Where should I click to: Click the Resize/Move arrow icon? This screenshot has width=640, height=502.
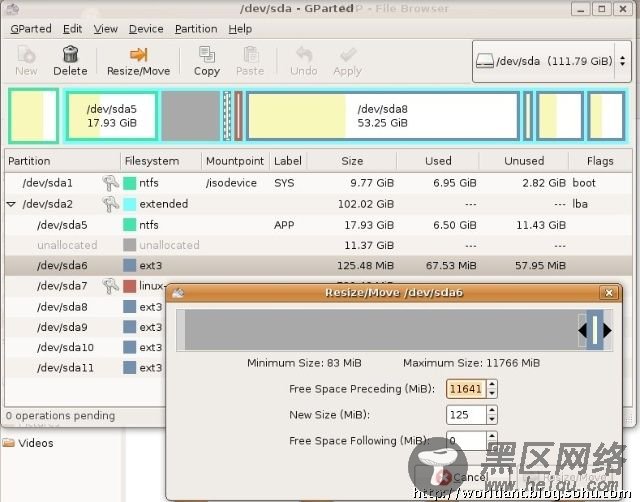point(138,54)
